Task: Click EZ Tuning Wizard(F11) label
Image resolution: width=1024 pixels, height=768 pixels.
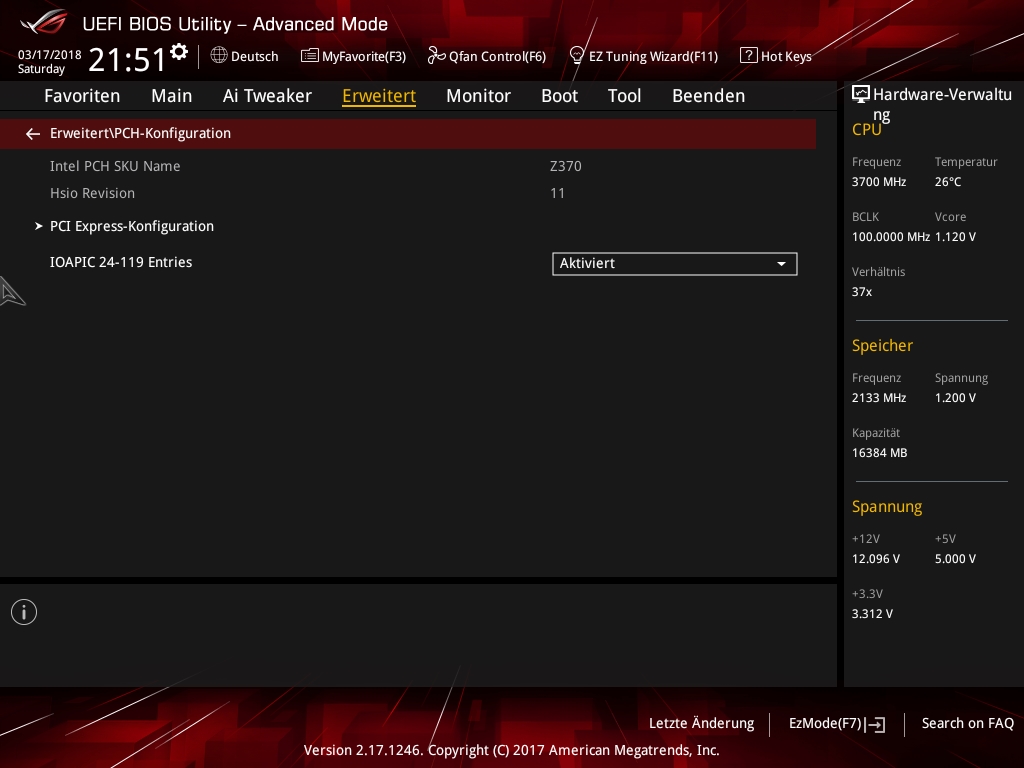Action: coord(654,56)
